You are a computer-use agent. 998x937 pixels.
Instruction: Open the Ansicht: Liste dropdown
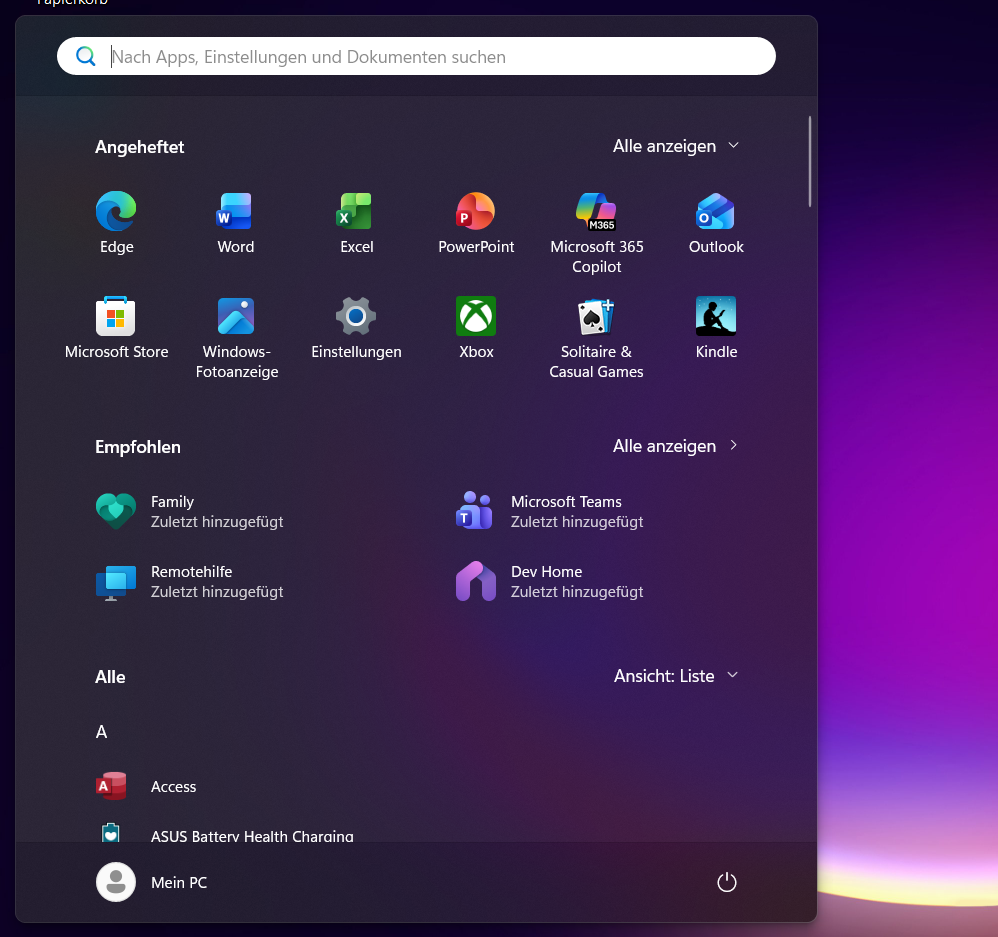675,675
